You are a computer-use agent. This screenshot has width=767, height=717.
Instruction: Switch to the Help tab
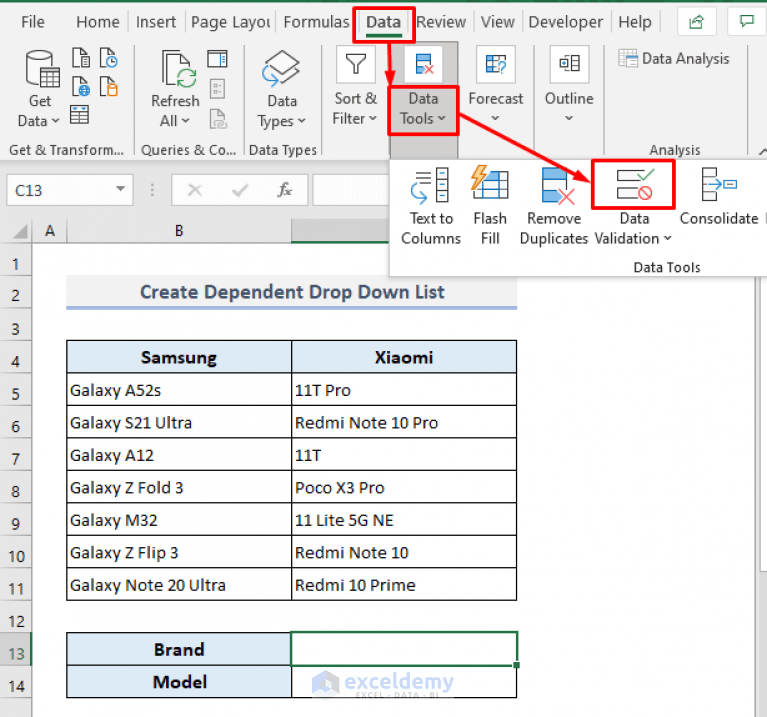(x=634, y=22)
